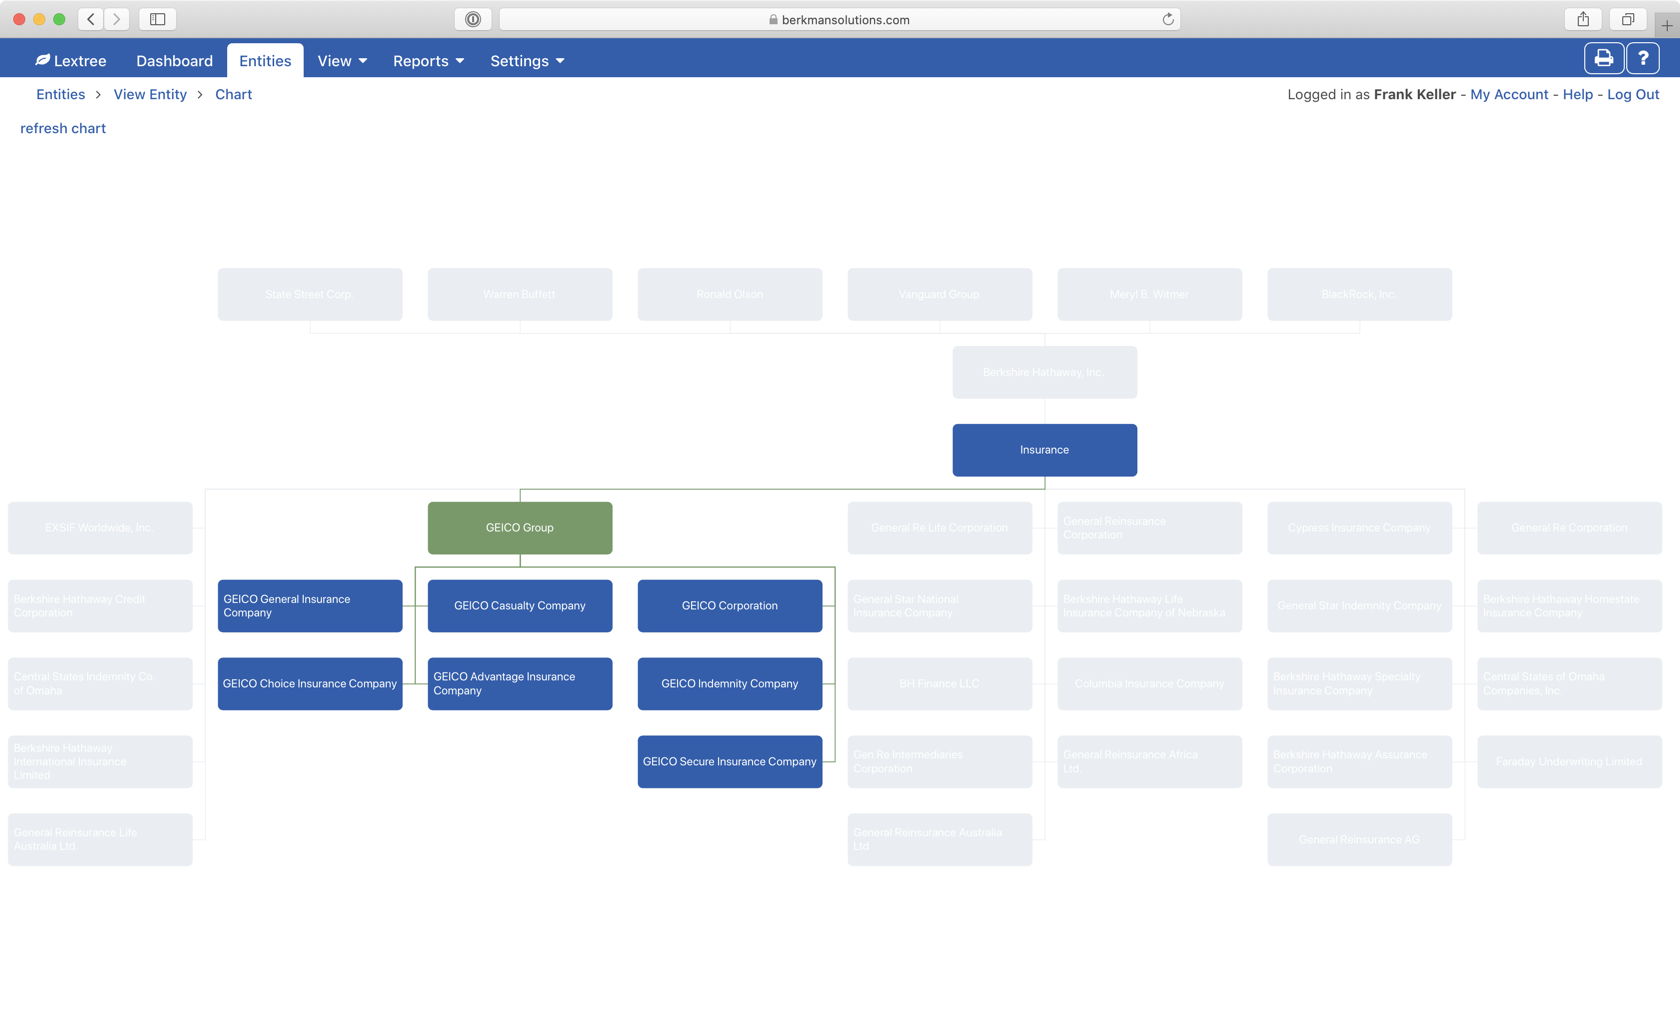Click the faded BH Finance LLC node

940,684
